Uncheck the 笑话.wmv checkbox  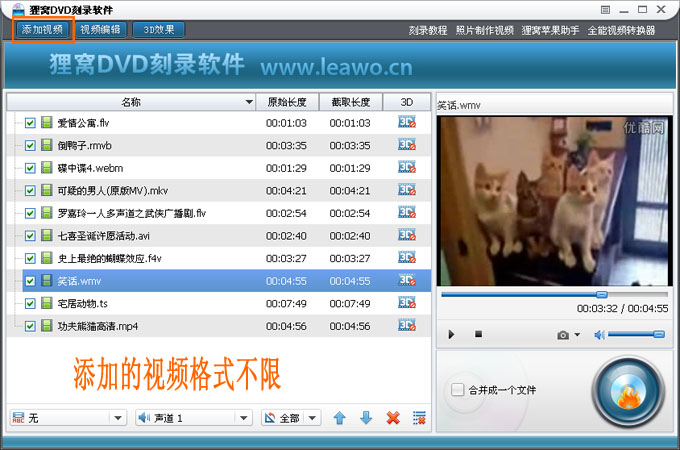(30, 281)
